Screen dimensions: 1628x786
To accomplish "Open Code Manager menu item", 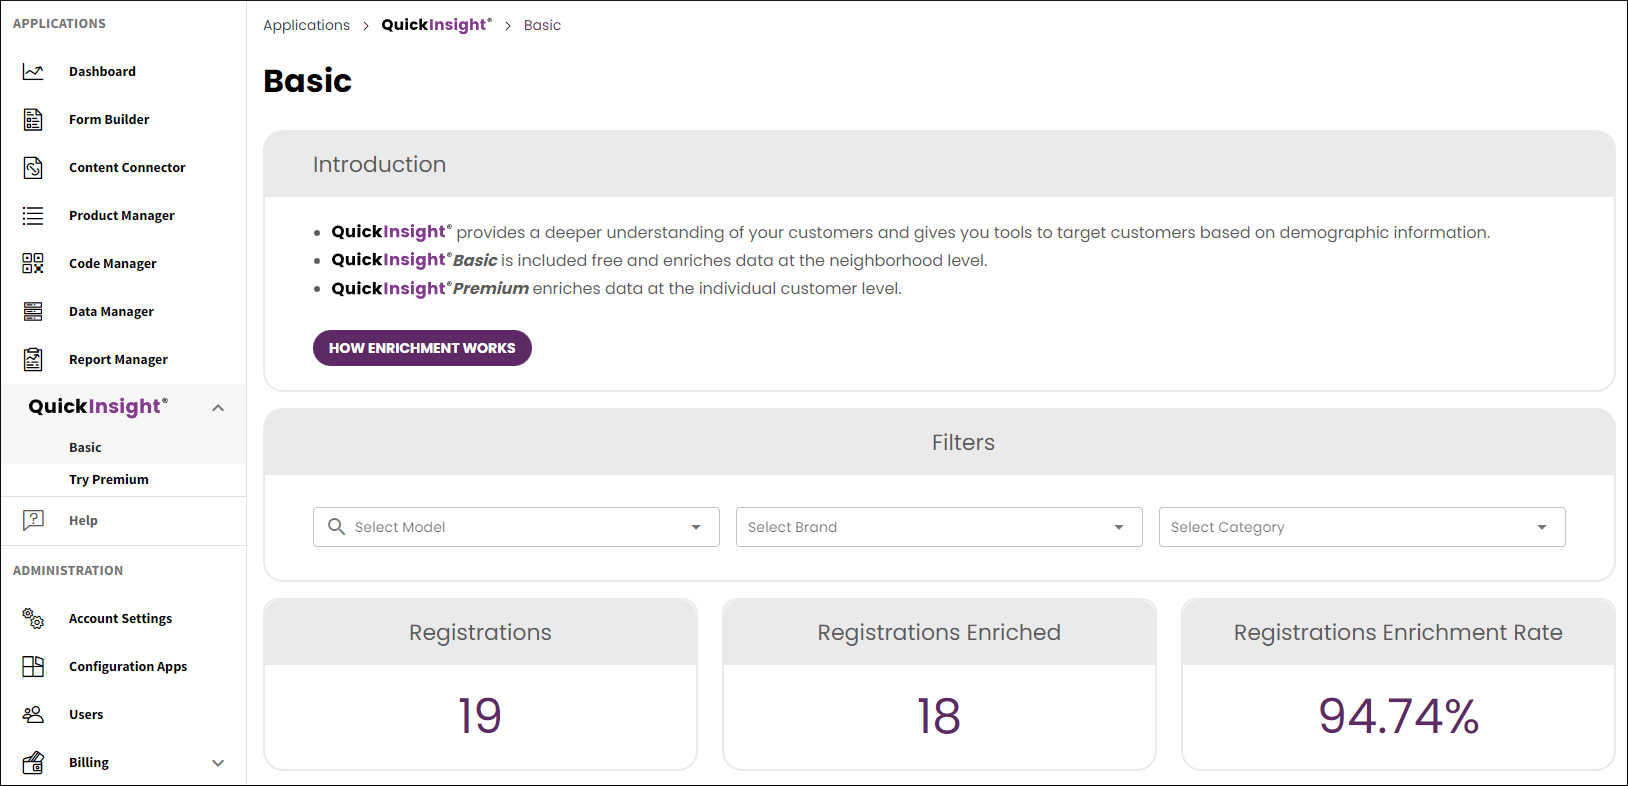I will [x=113, y=264].
